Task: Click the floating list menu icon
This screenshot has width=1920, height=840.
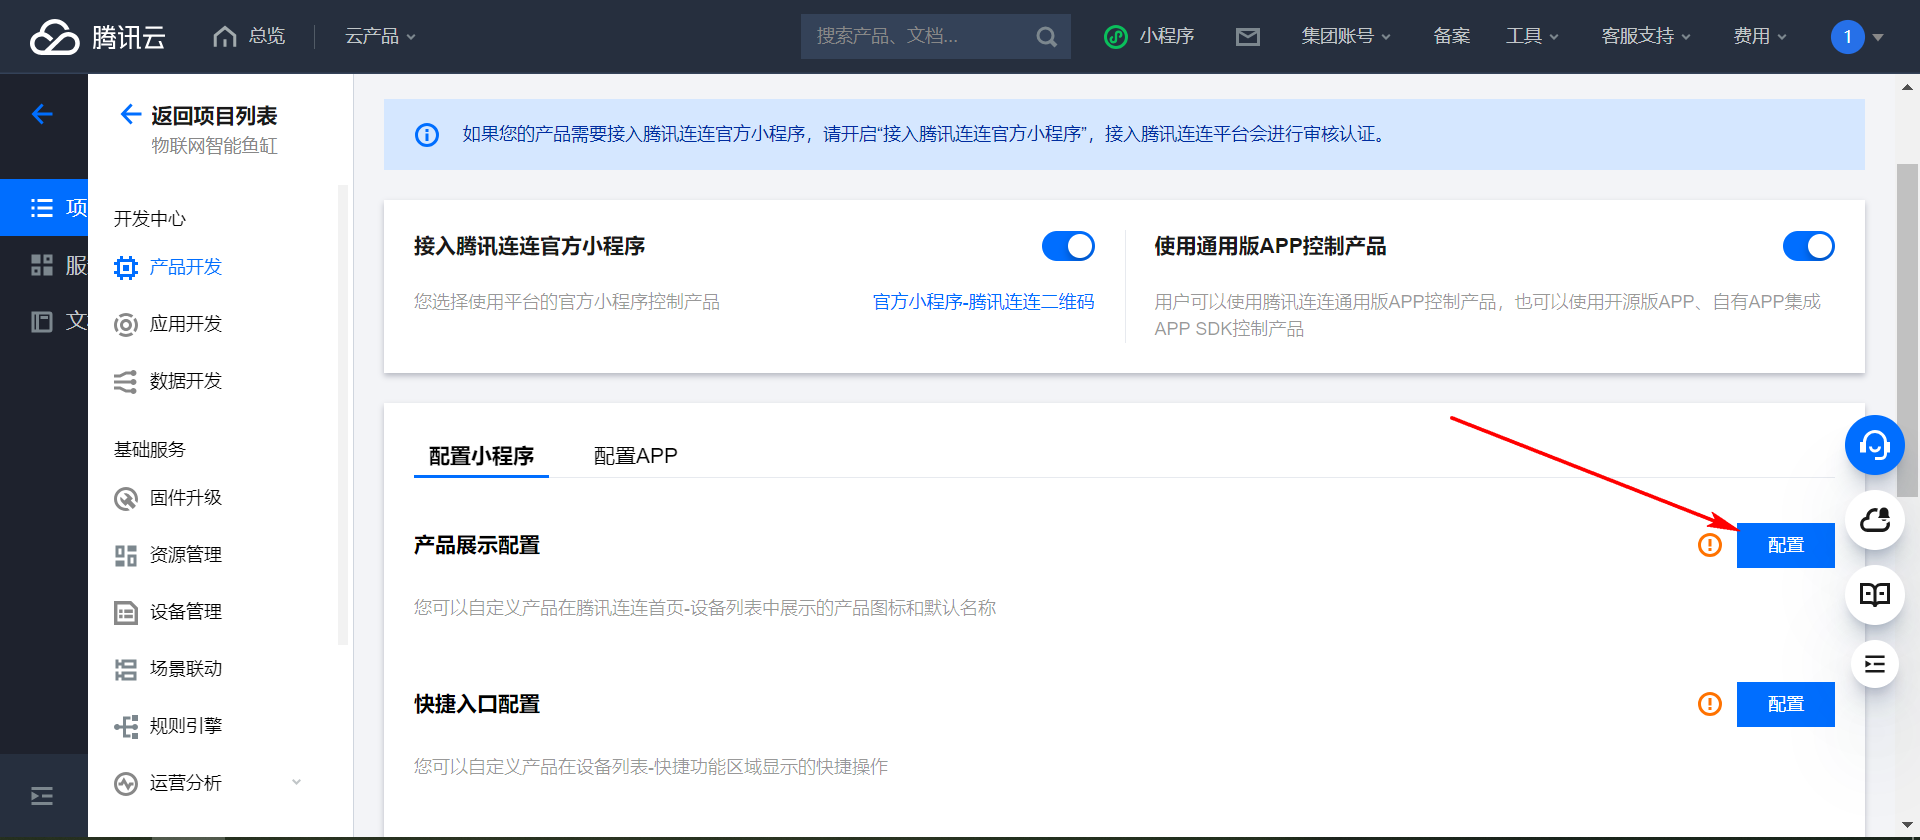Action: 1874,664
